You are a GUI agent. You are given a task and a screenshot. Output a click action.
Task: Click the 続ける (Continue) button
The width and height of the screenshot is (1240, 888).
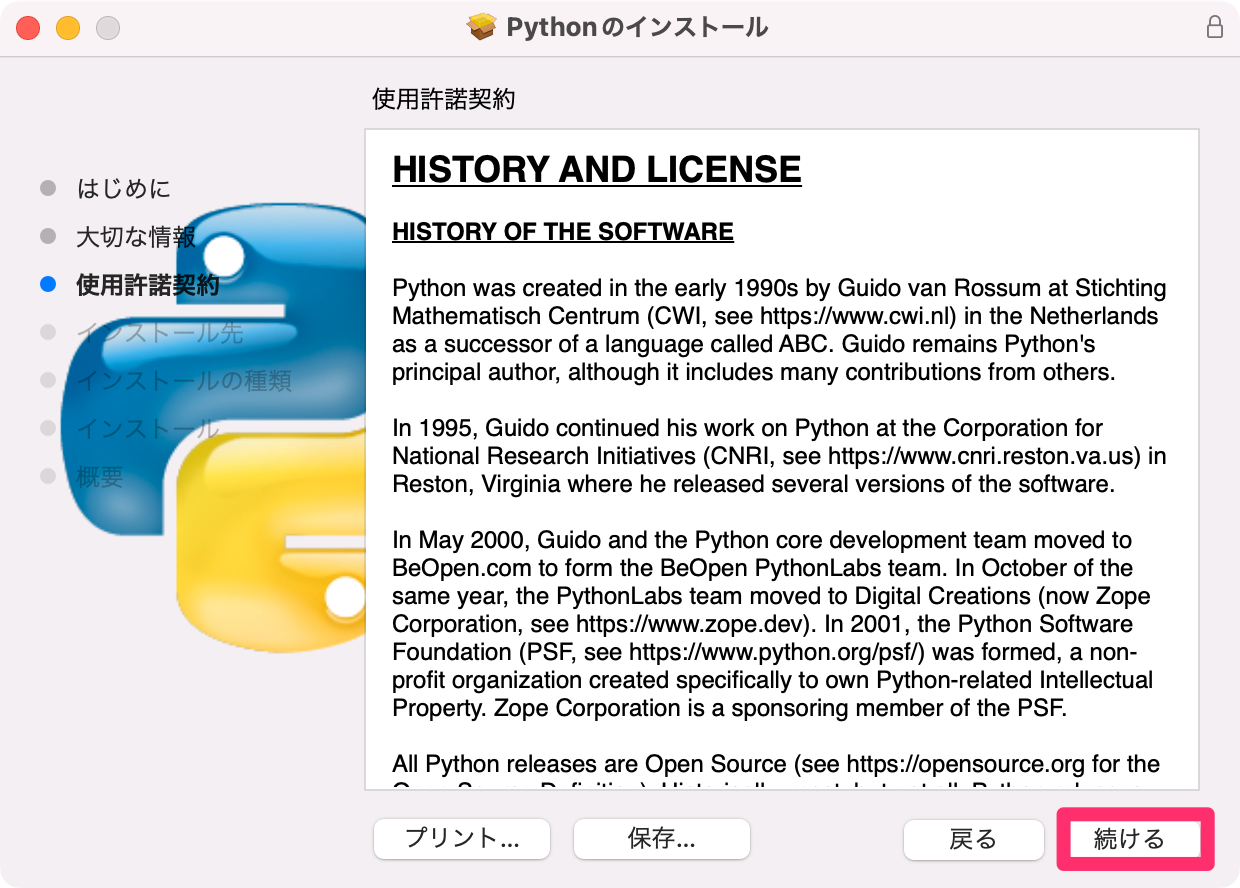[1135, 839]
